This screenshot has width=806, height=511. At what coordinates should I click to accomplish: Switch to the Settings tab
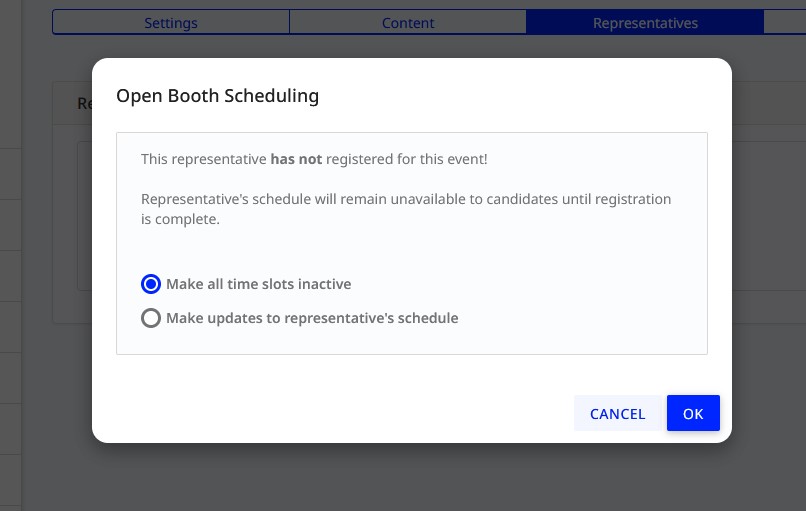pos(171,23)
